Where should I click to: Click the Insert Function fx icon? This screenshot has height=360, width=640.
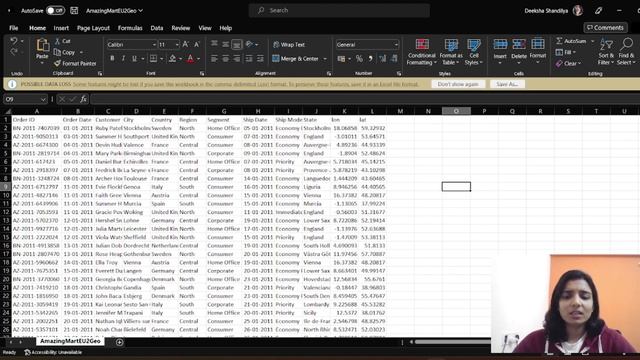(83, 99)
